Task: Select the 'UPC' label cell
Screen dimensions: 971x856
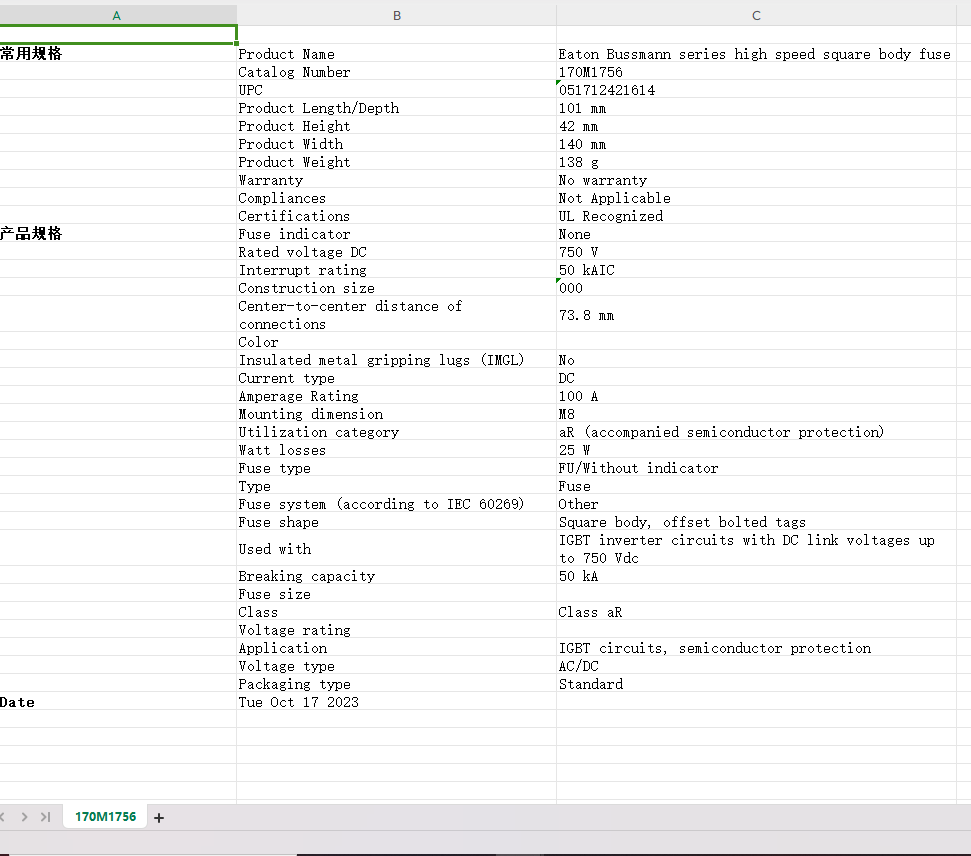Action: point(396,90)
